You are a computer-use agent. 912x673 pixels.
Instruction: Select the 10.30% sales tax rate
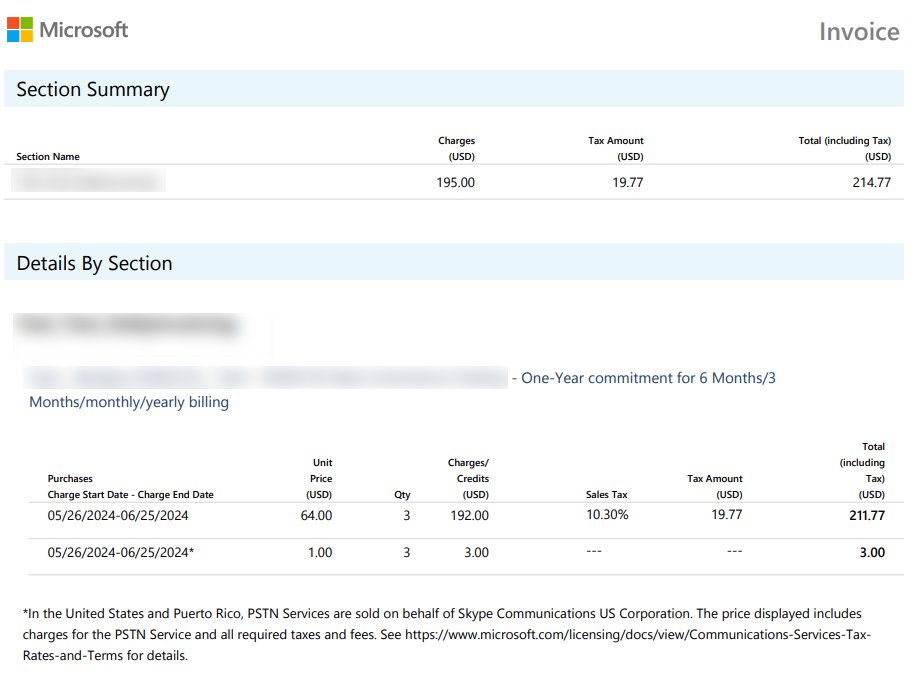pos(607,515)
